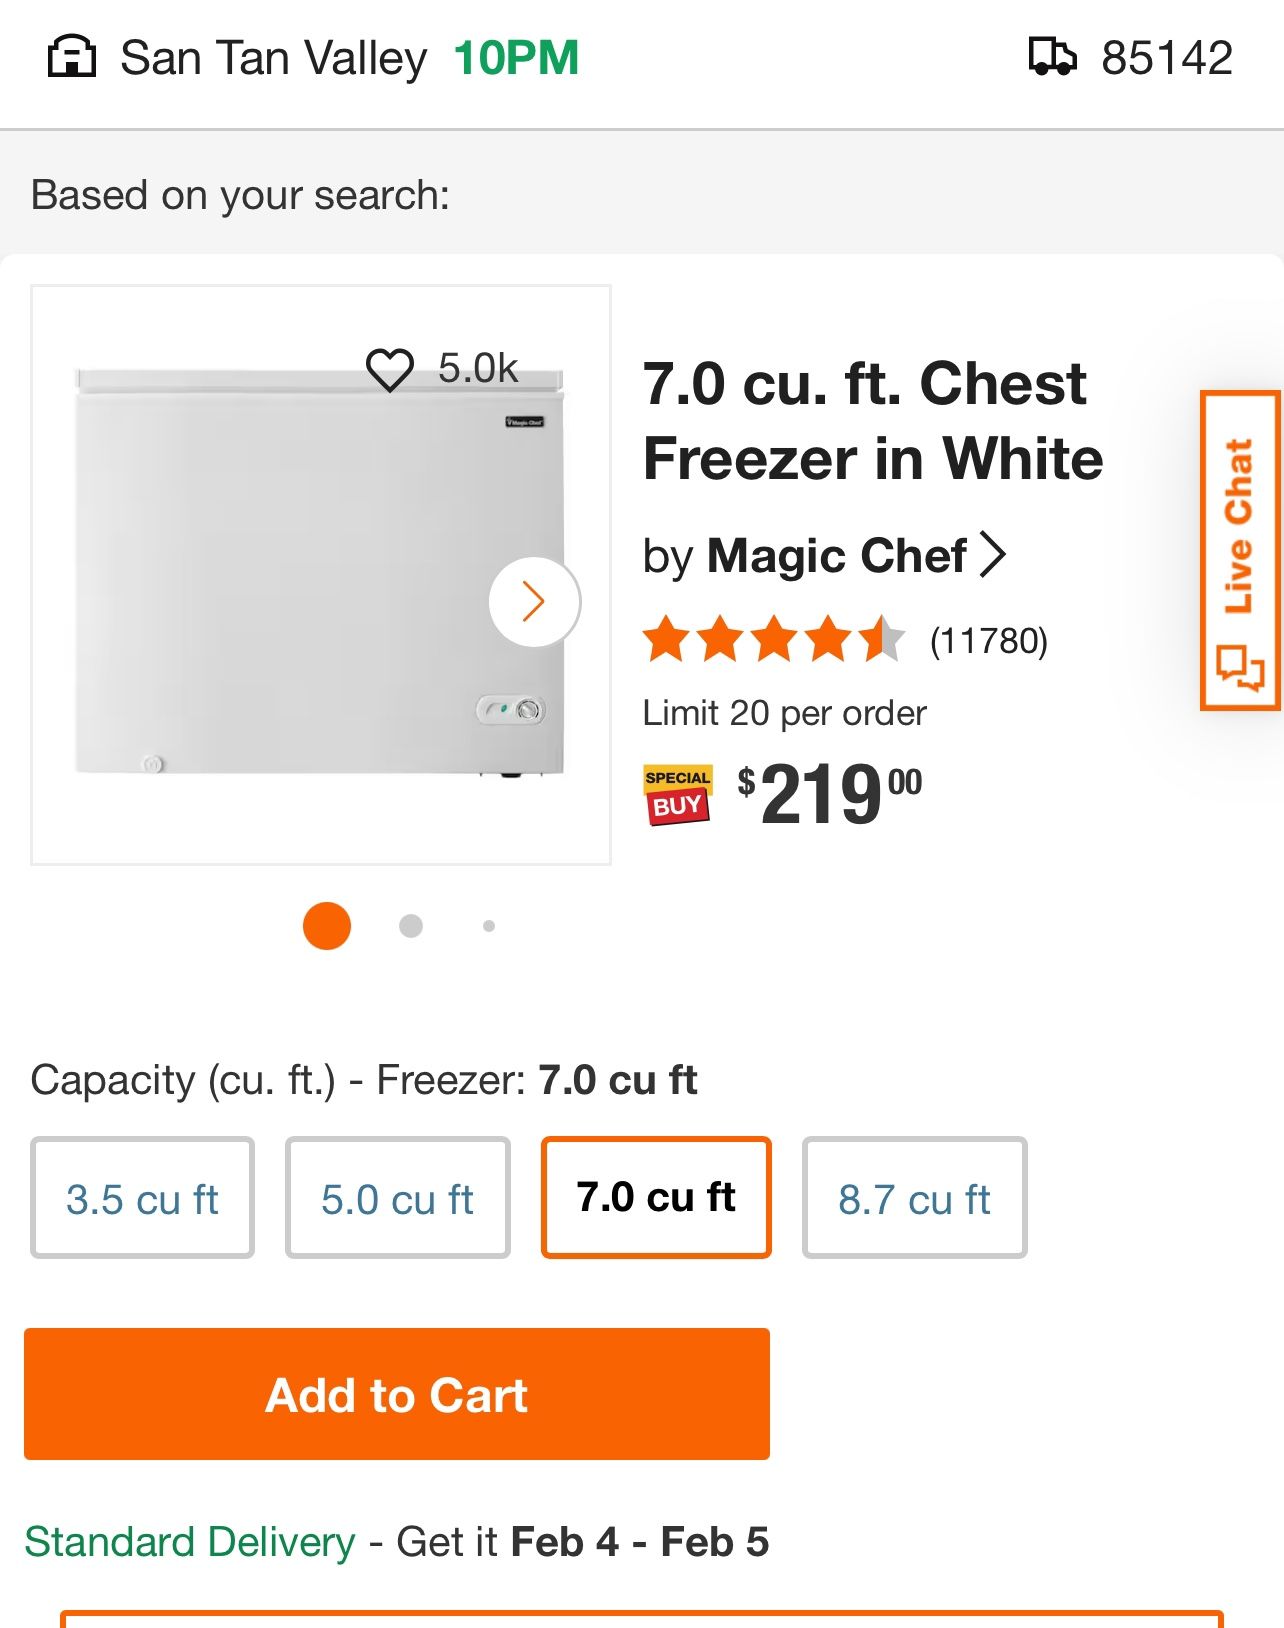Tap the Special Buy badge
The image size is (1284, 1628).
click(677, 795)
